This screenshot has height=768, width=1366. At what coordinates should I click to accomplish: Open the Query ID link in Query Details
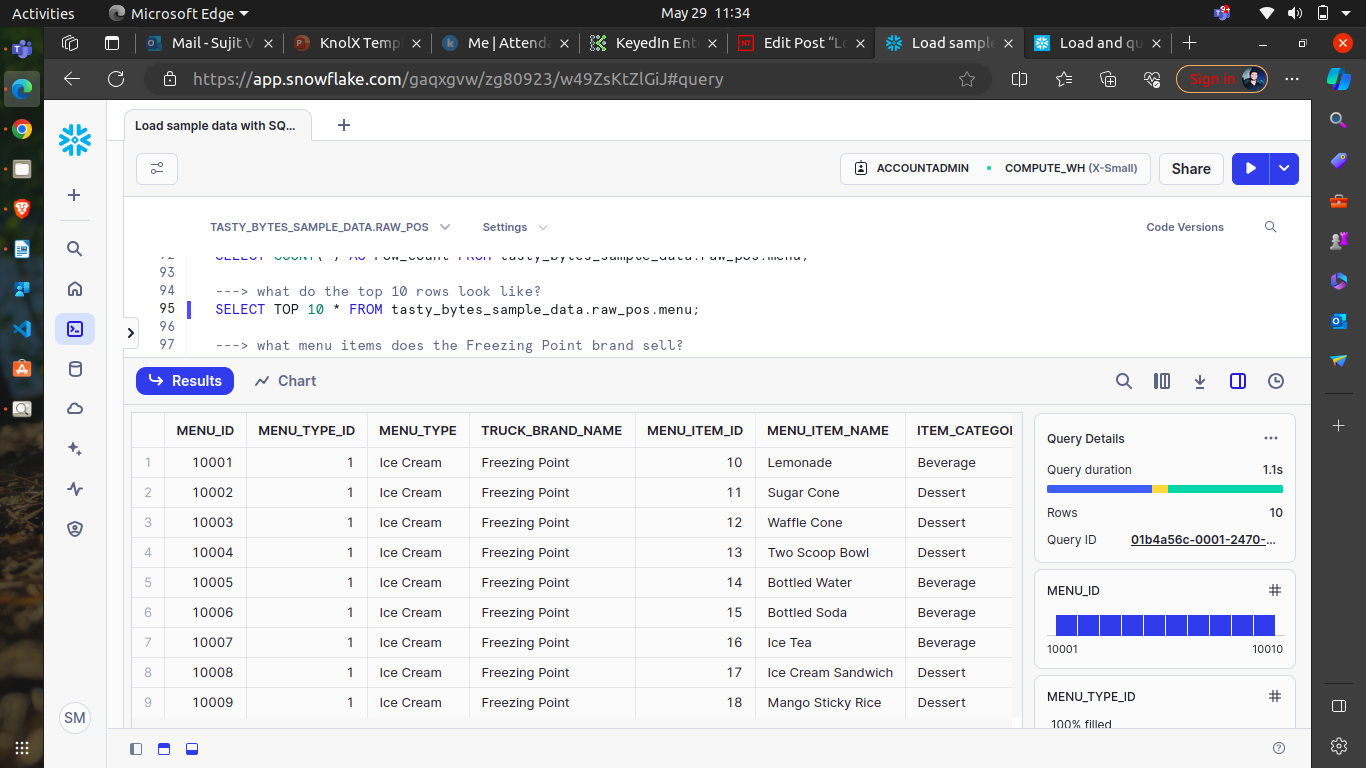(1204, 539)
